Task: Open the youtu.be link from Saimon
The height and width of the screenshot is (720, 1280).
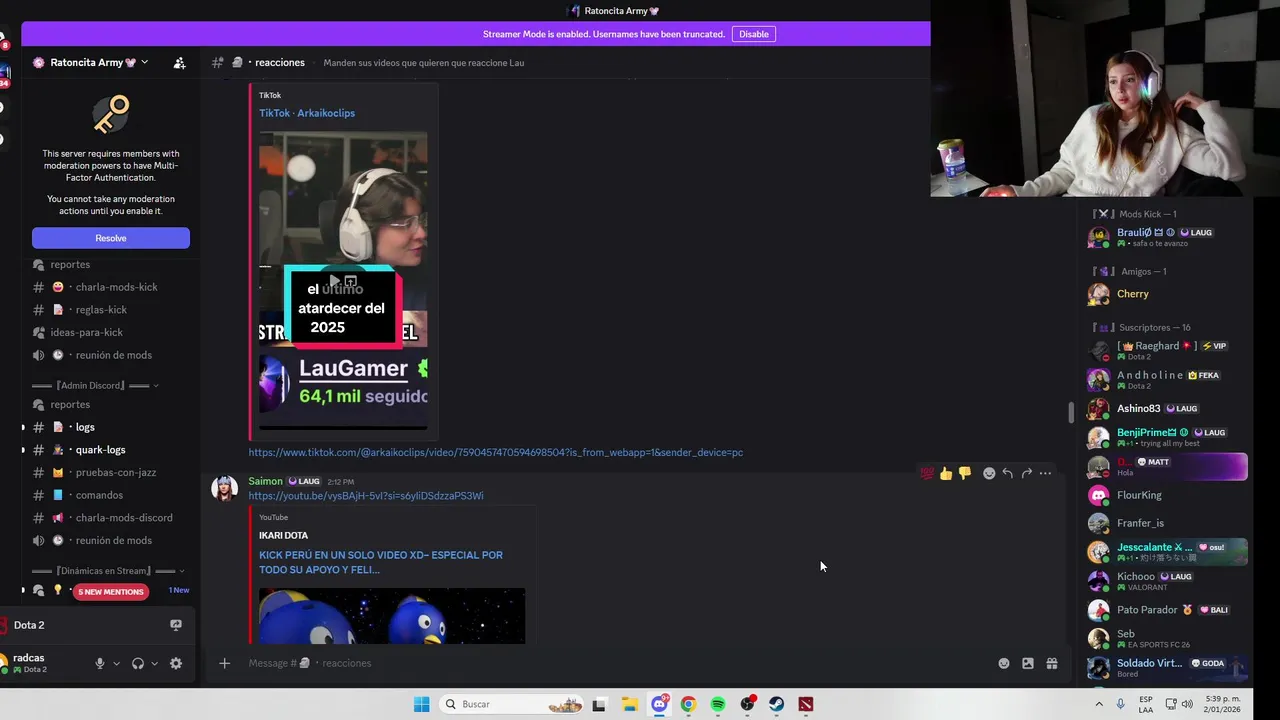Action: [x=366, y=496]
